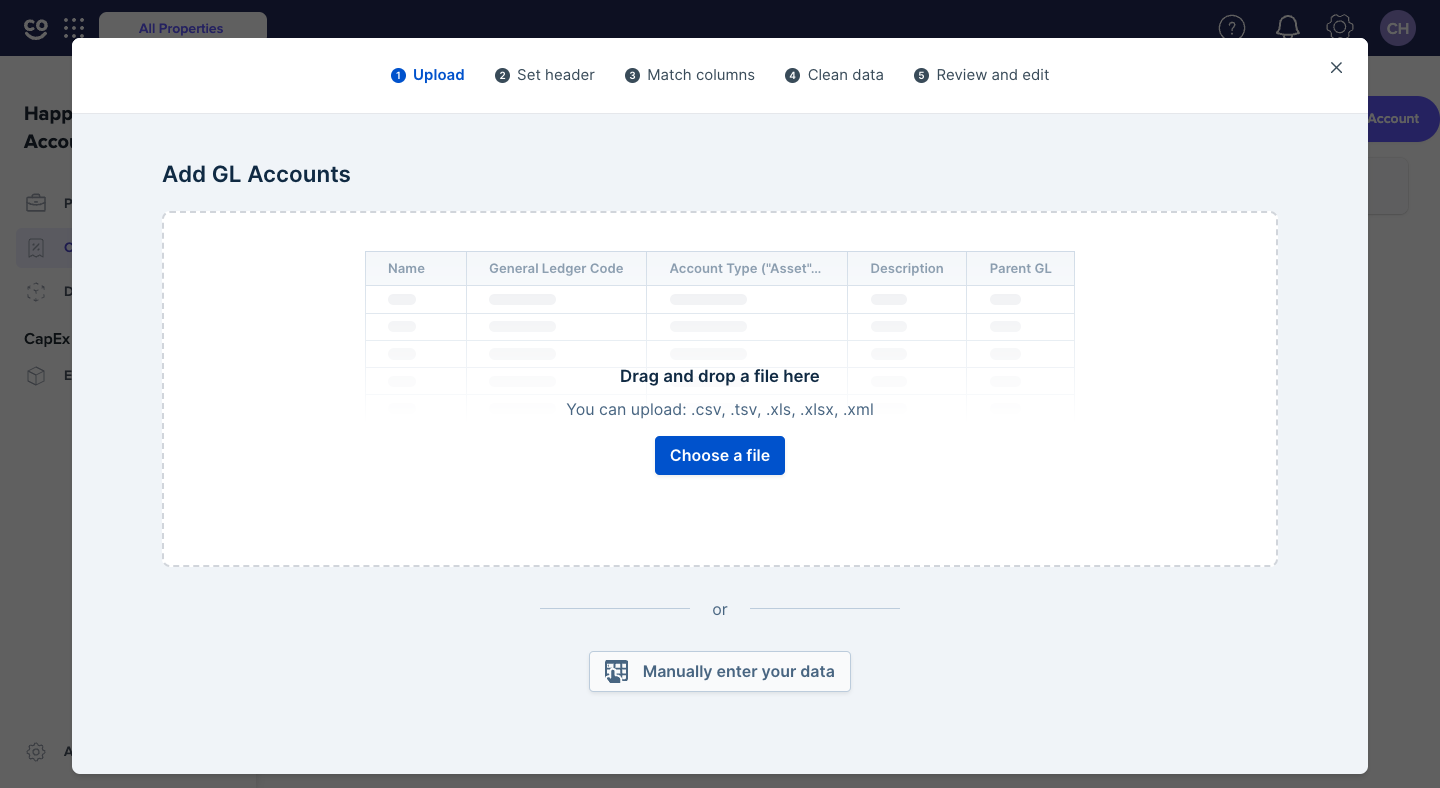Select Manually enter your data

720,671
